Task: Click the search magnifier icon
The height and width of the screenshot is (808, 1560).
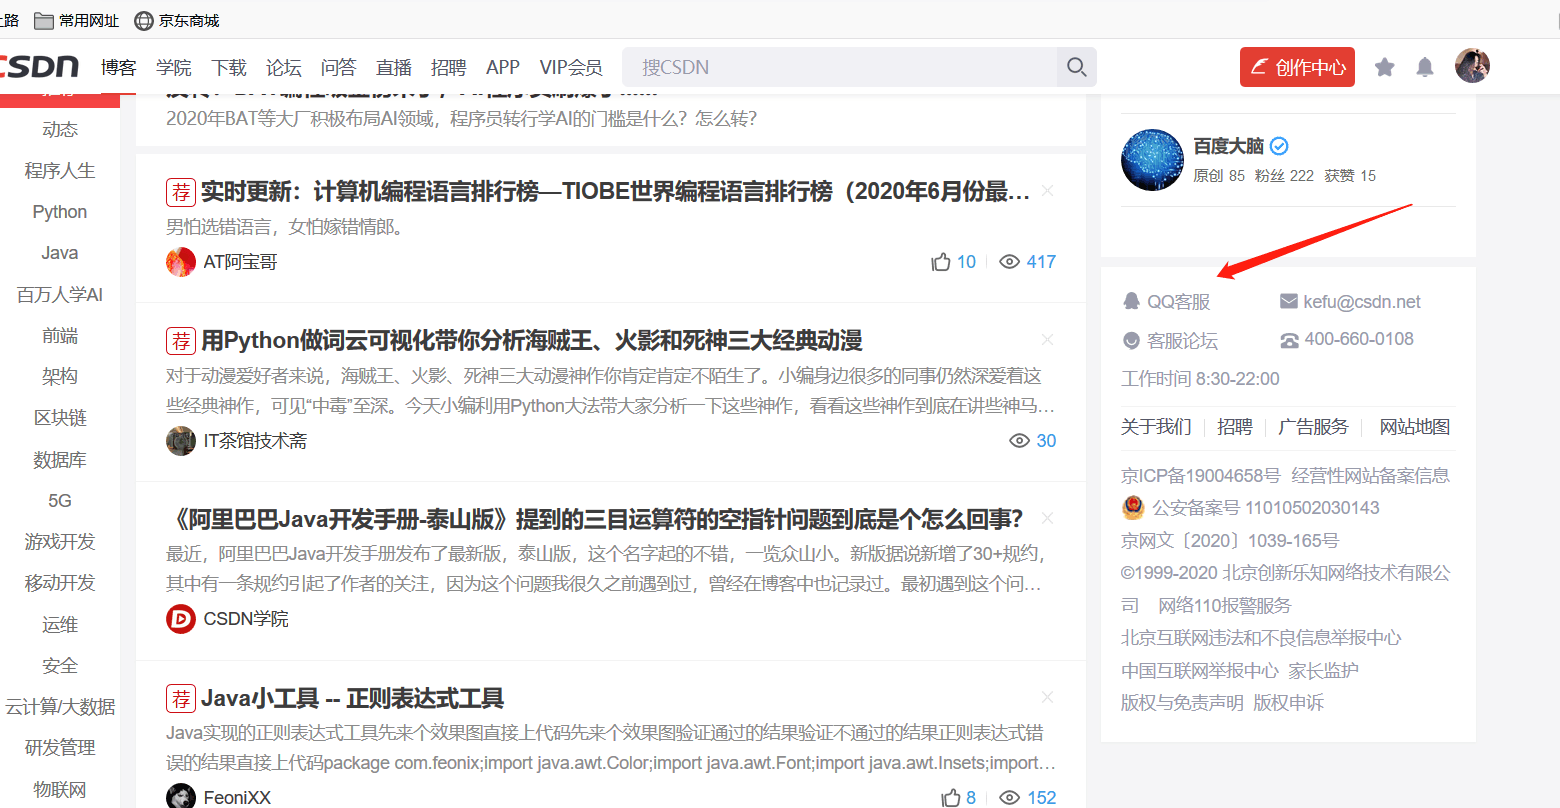Action: [1077, 67]
